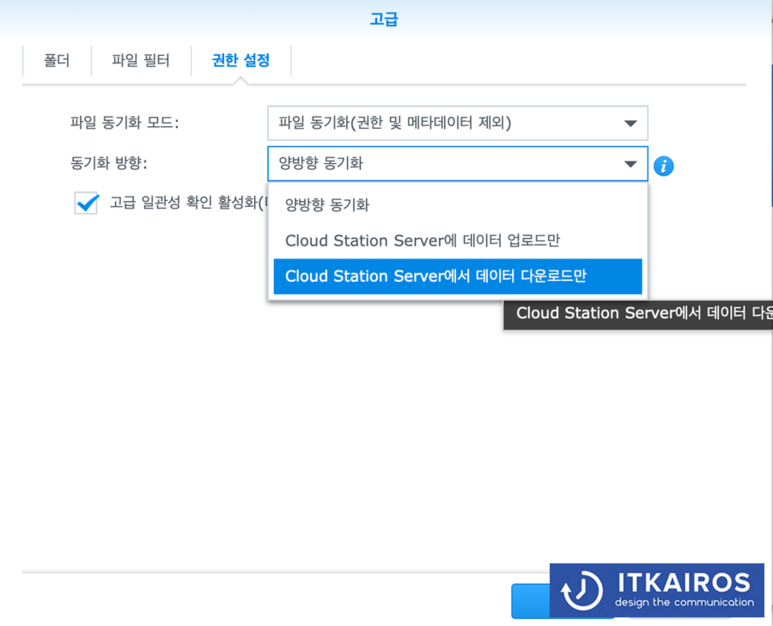Switch to the 파일 필터 tab

point(141,61)
